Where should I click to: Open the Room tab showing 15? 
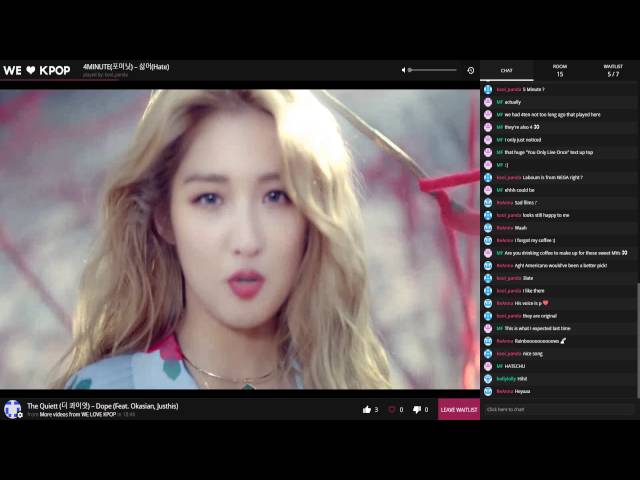click(x=560, y=71)
